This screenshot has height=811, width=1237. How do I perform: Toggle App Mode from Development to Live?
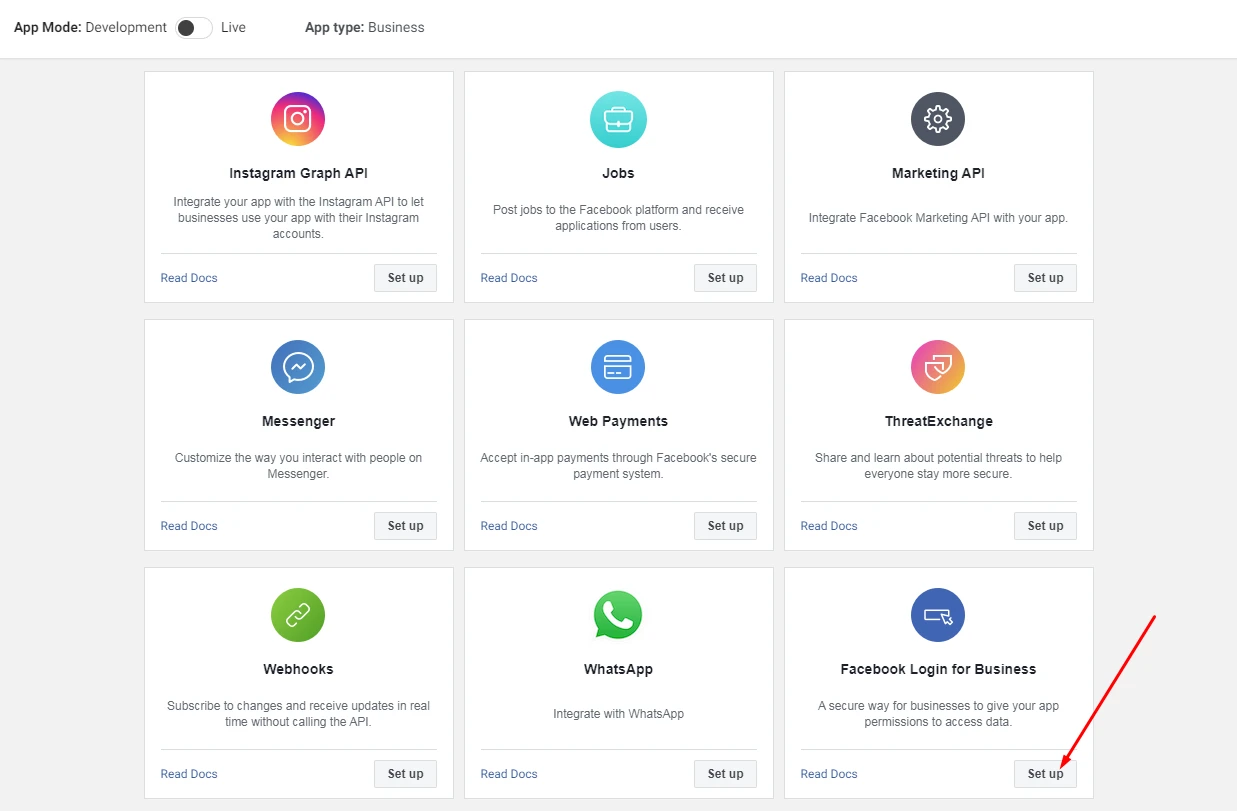(194, 28)
